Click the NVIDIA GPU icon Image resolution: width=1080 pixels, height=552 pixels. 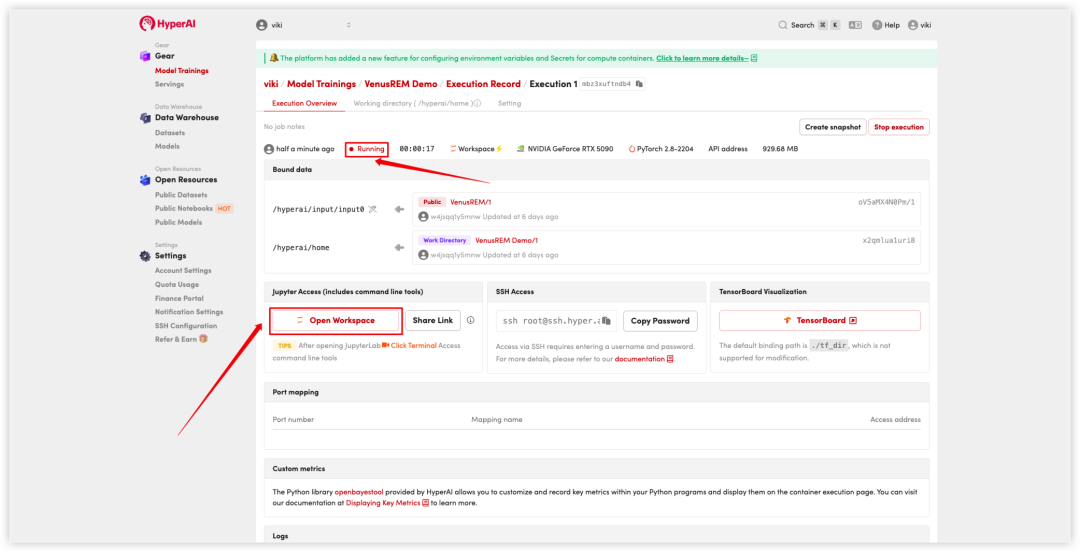pos(521,149)
